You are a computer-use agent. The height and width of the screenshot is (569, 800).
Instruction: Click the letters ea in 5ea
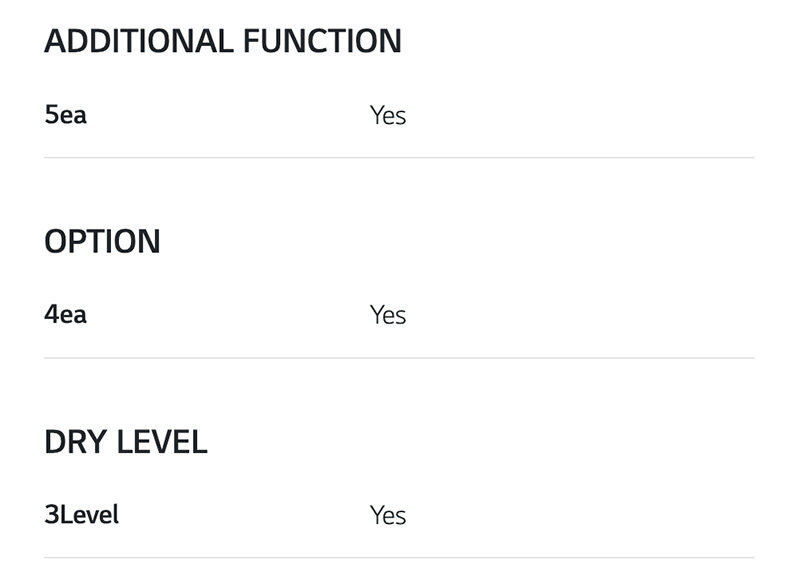pyautogui.click(x=73, y=116)
